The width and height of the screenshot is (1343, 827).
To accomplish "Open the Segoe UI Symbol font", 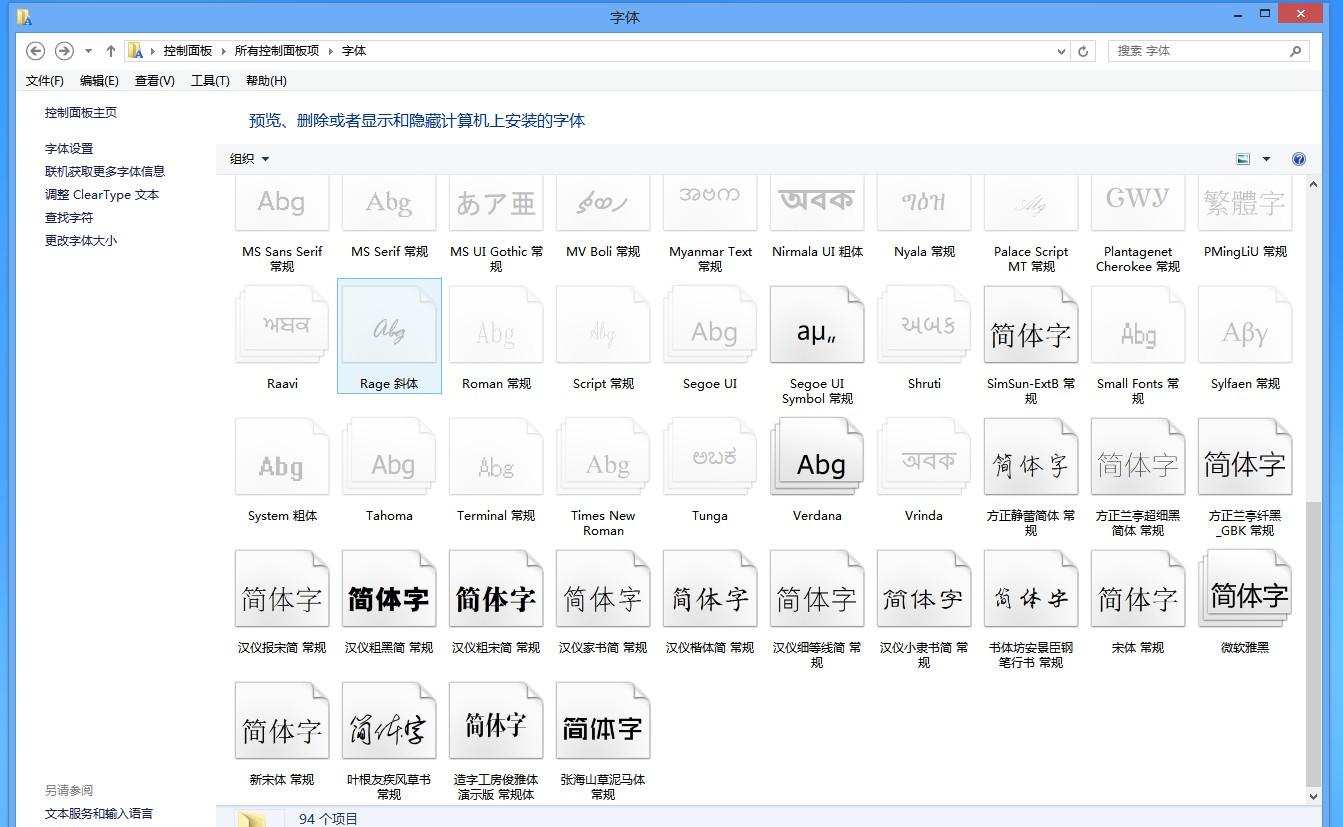I will point(817,324).
